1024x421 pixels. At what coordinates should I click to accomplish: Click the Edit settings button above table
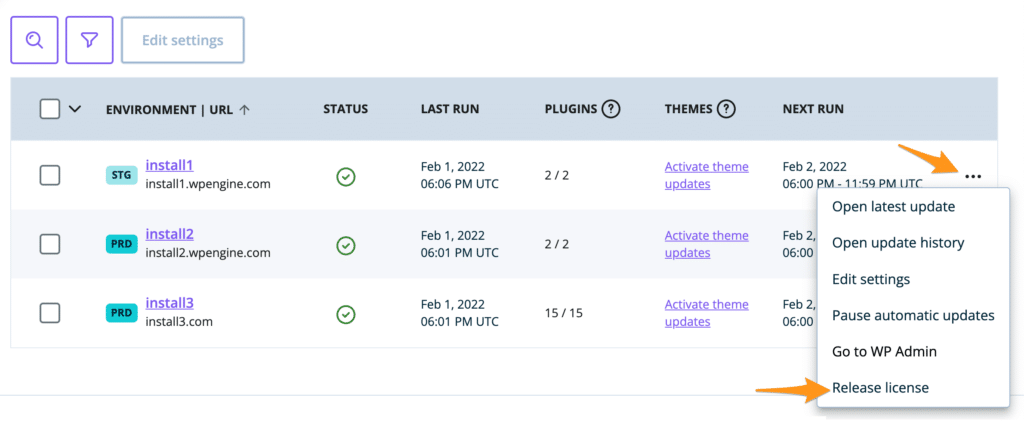[x=183, y=40]
